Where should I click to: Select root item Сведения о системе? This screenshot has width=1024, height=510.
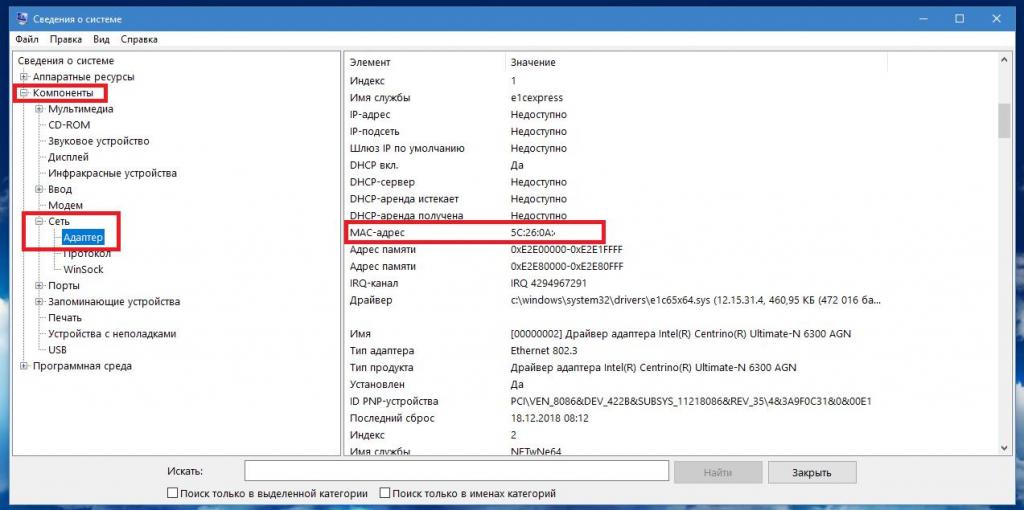pos(66,61)
